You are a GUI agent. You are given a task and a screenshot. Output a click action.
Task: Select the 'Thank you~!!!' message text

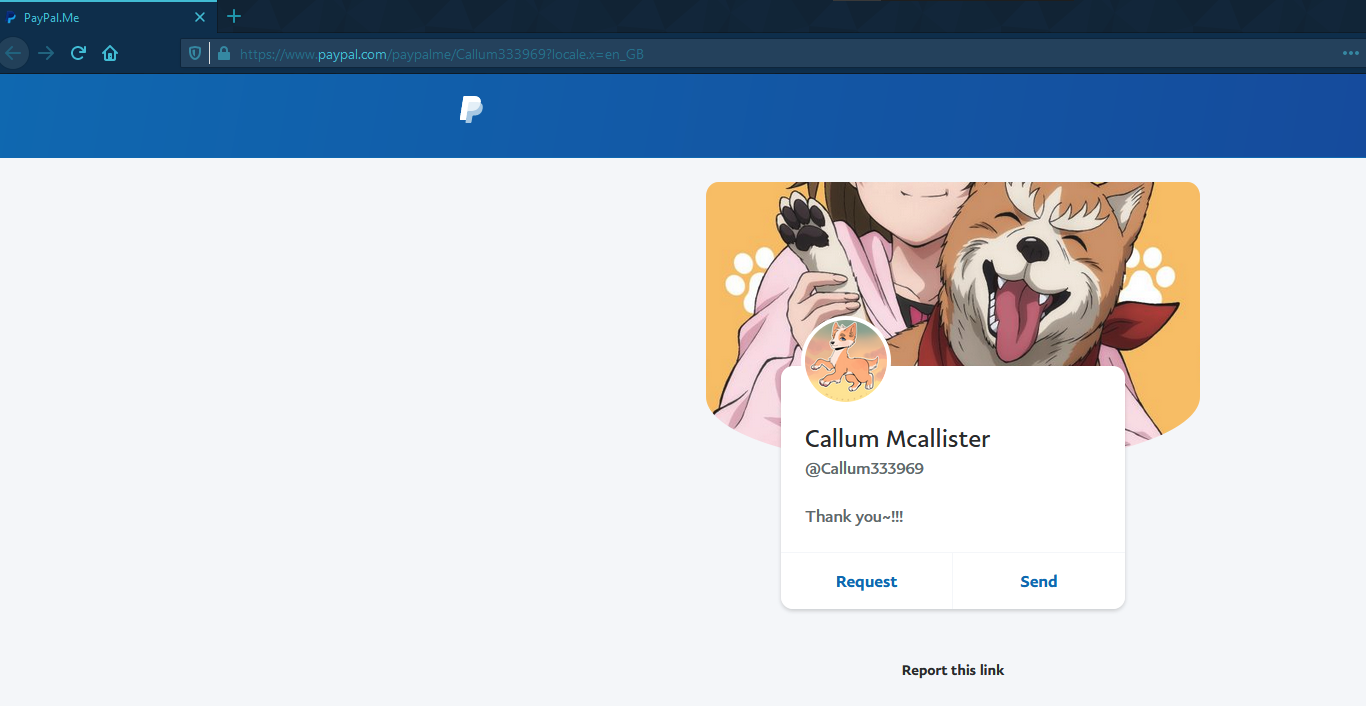(x=854, y=516)
